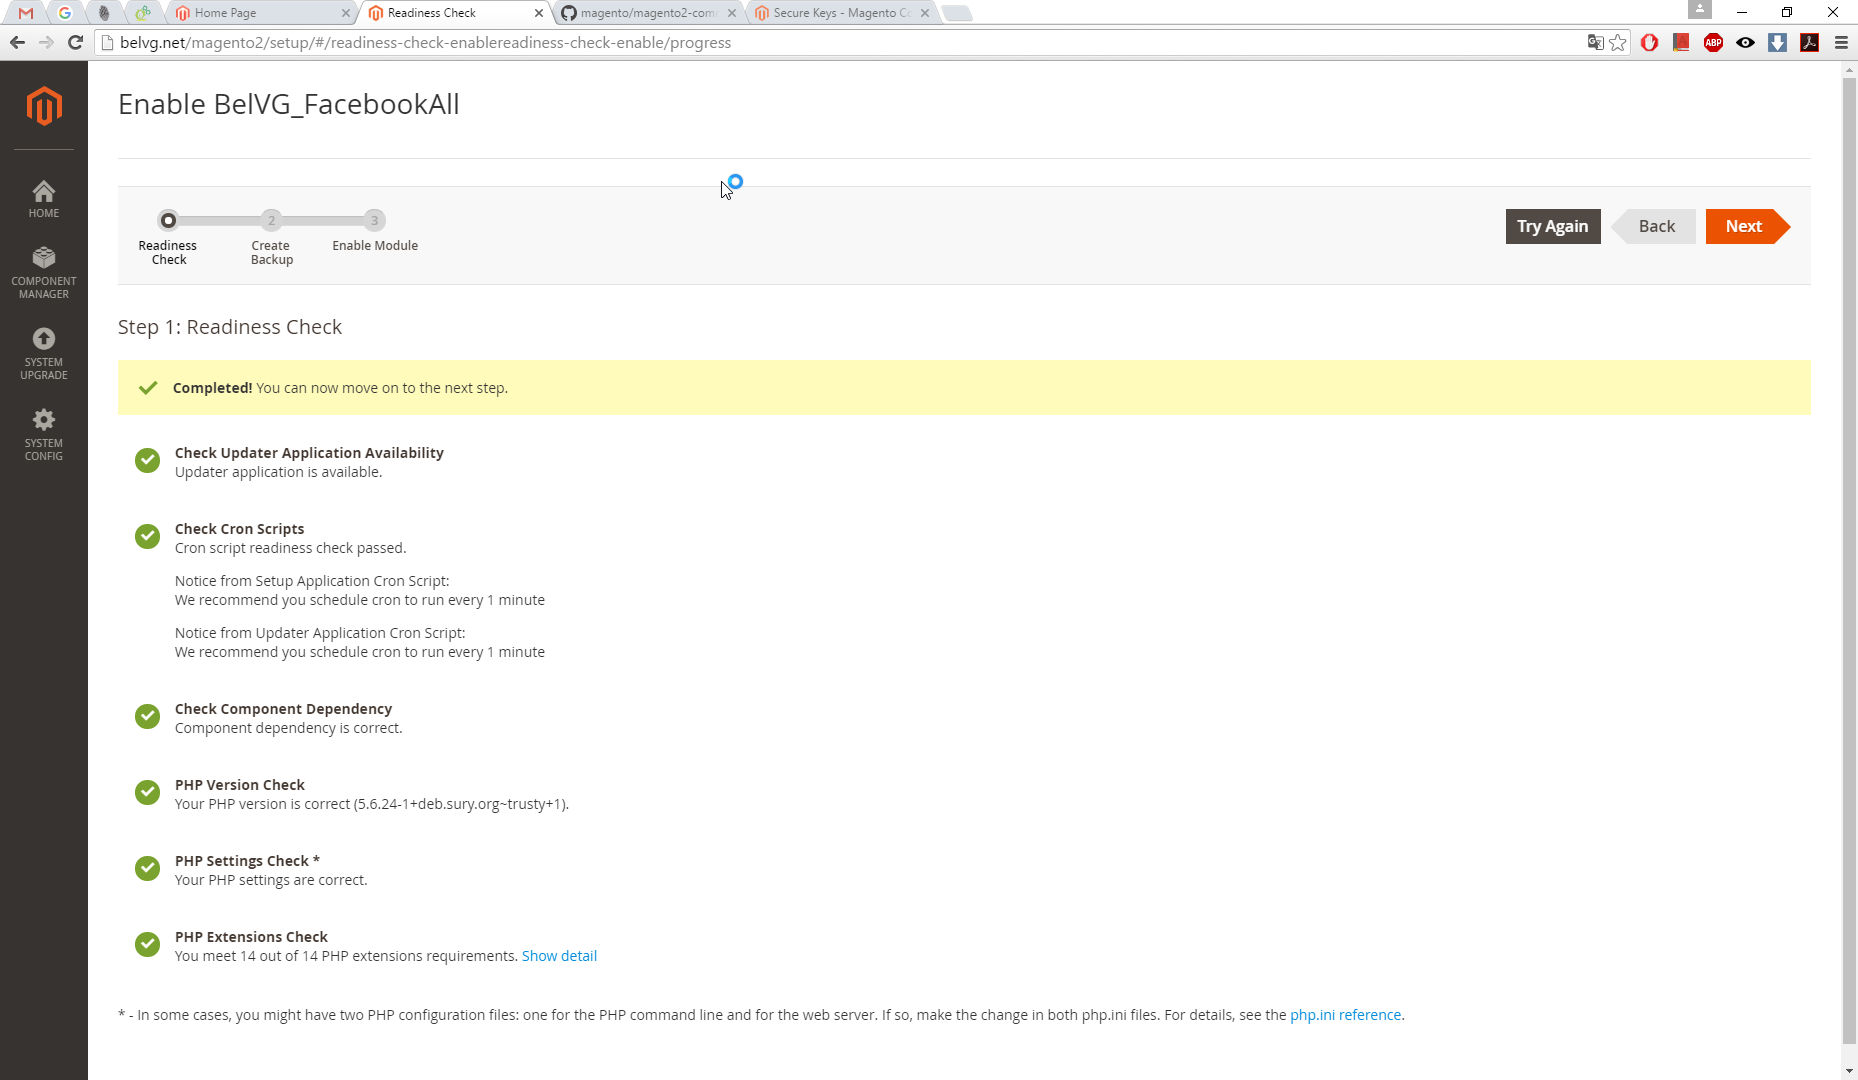This screenshot has width=1858, height=1080.
Task: Open a new browser tab
Action: (957, 13)
